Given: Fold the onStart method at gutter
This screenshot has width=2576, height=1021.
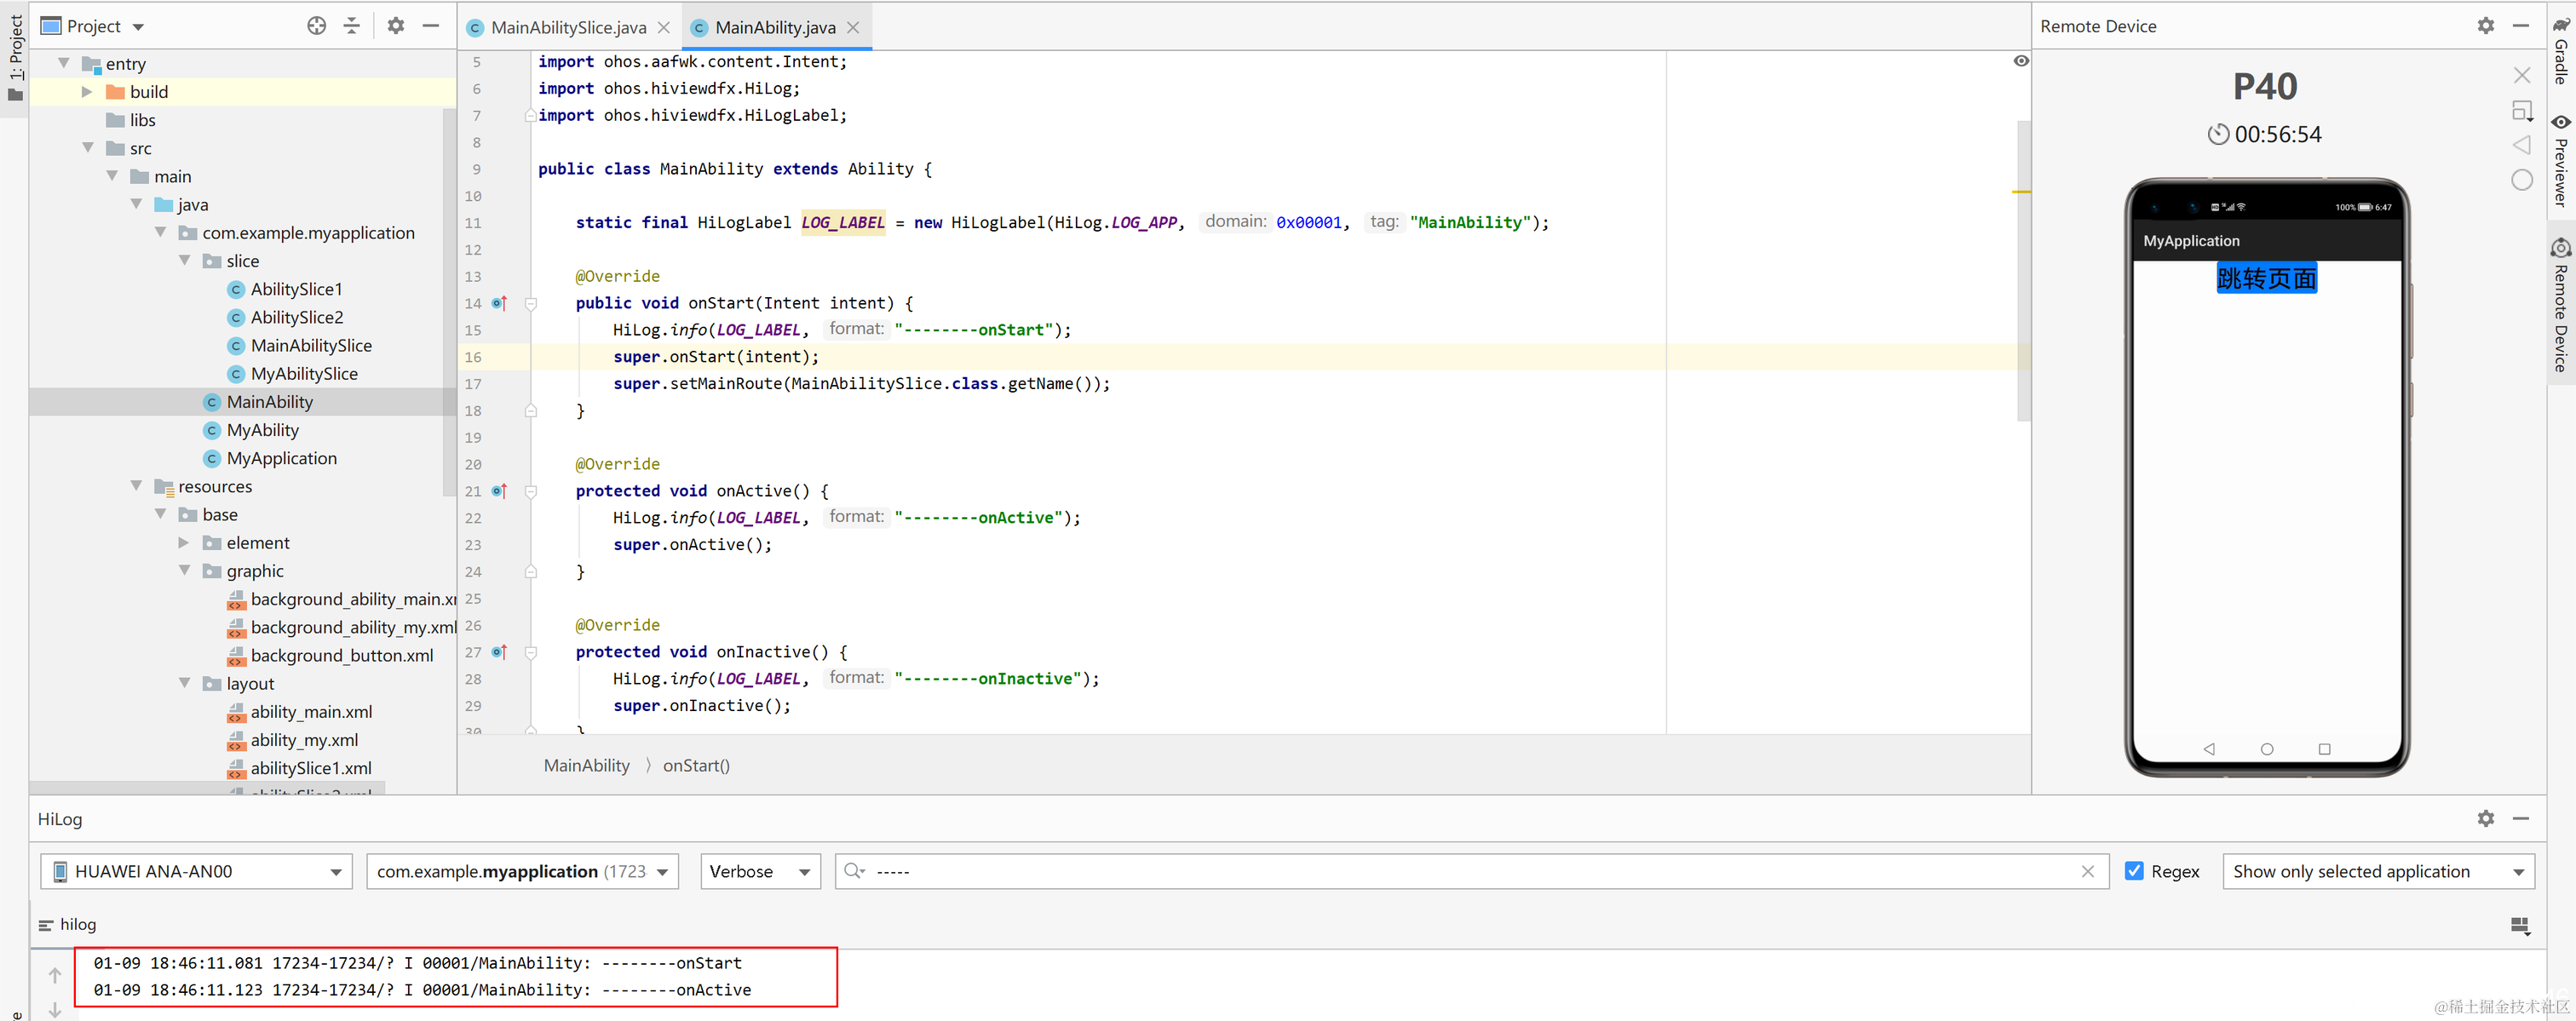Looking at the screenshot, I should 531,303.
